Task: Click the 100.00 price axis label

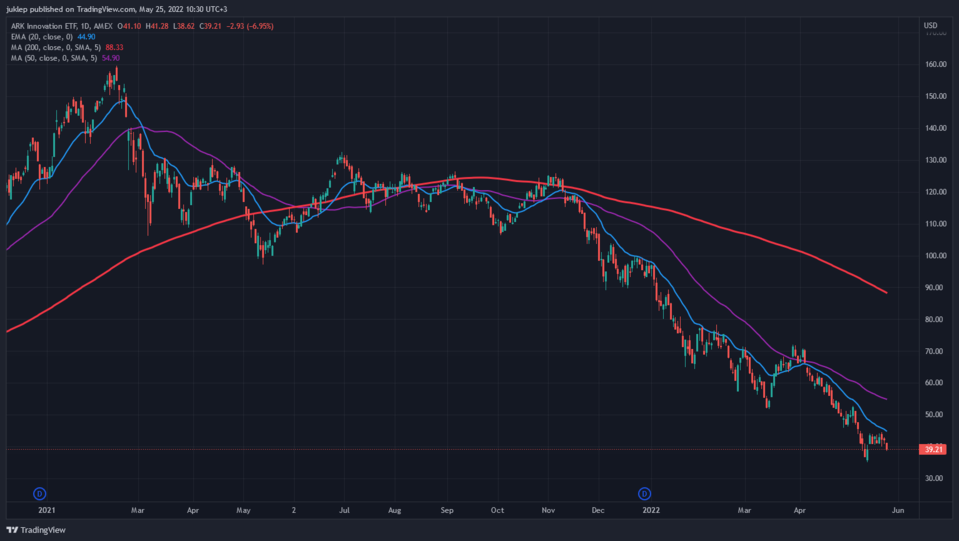Action: point(936,256)
